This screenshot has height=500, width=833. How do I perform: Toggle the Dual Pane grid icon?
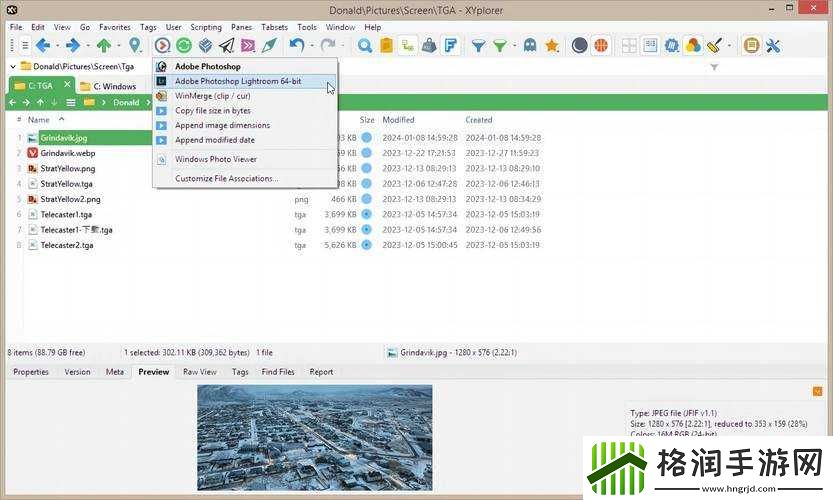pos(629,46)
